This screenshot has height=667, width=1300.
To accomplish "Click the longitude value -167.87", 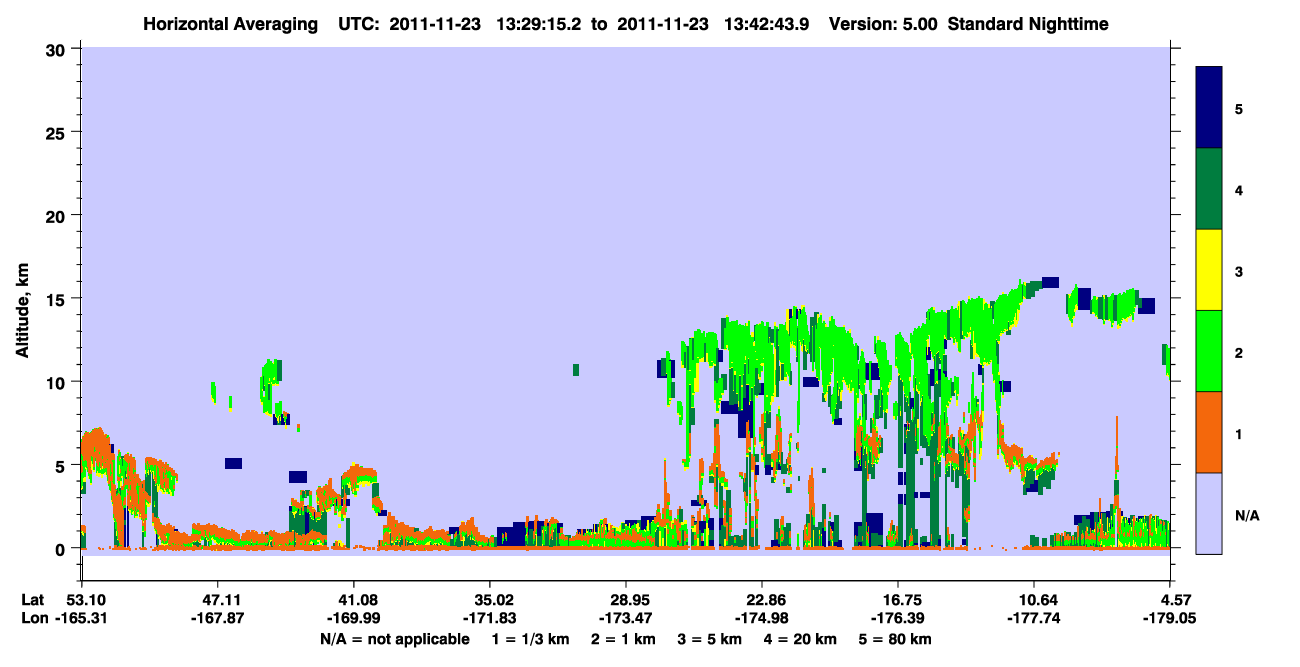I will pyautogui.click(x=217, y=618).
